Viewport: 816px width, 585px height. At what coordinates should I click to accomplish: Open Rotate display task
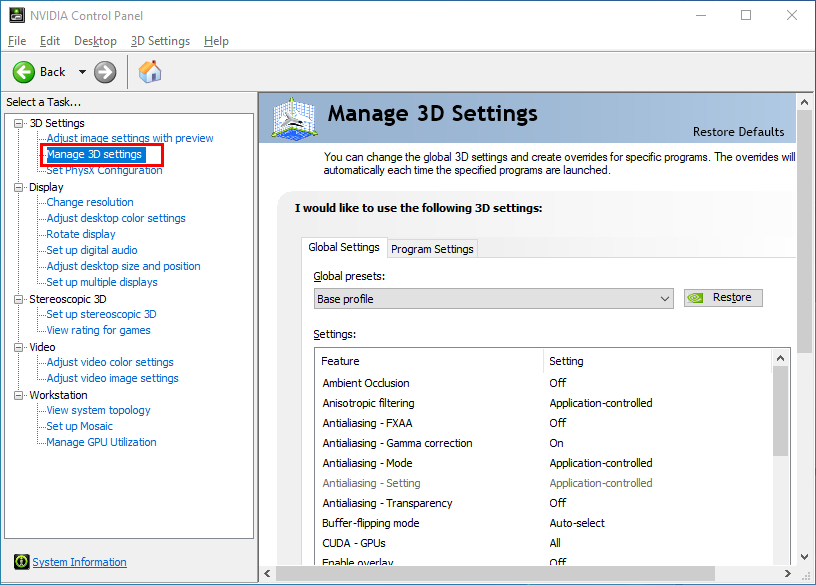pyautogui.click(x=81, y=234)
